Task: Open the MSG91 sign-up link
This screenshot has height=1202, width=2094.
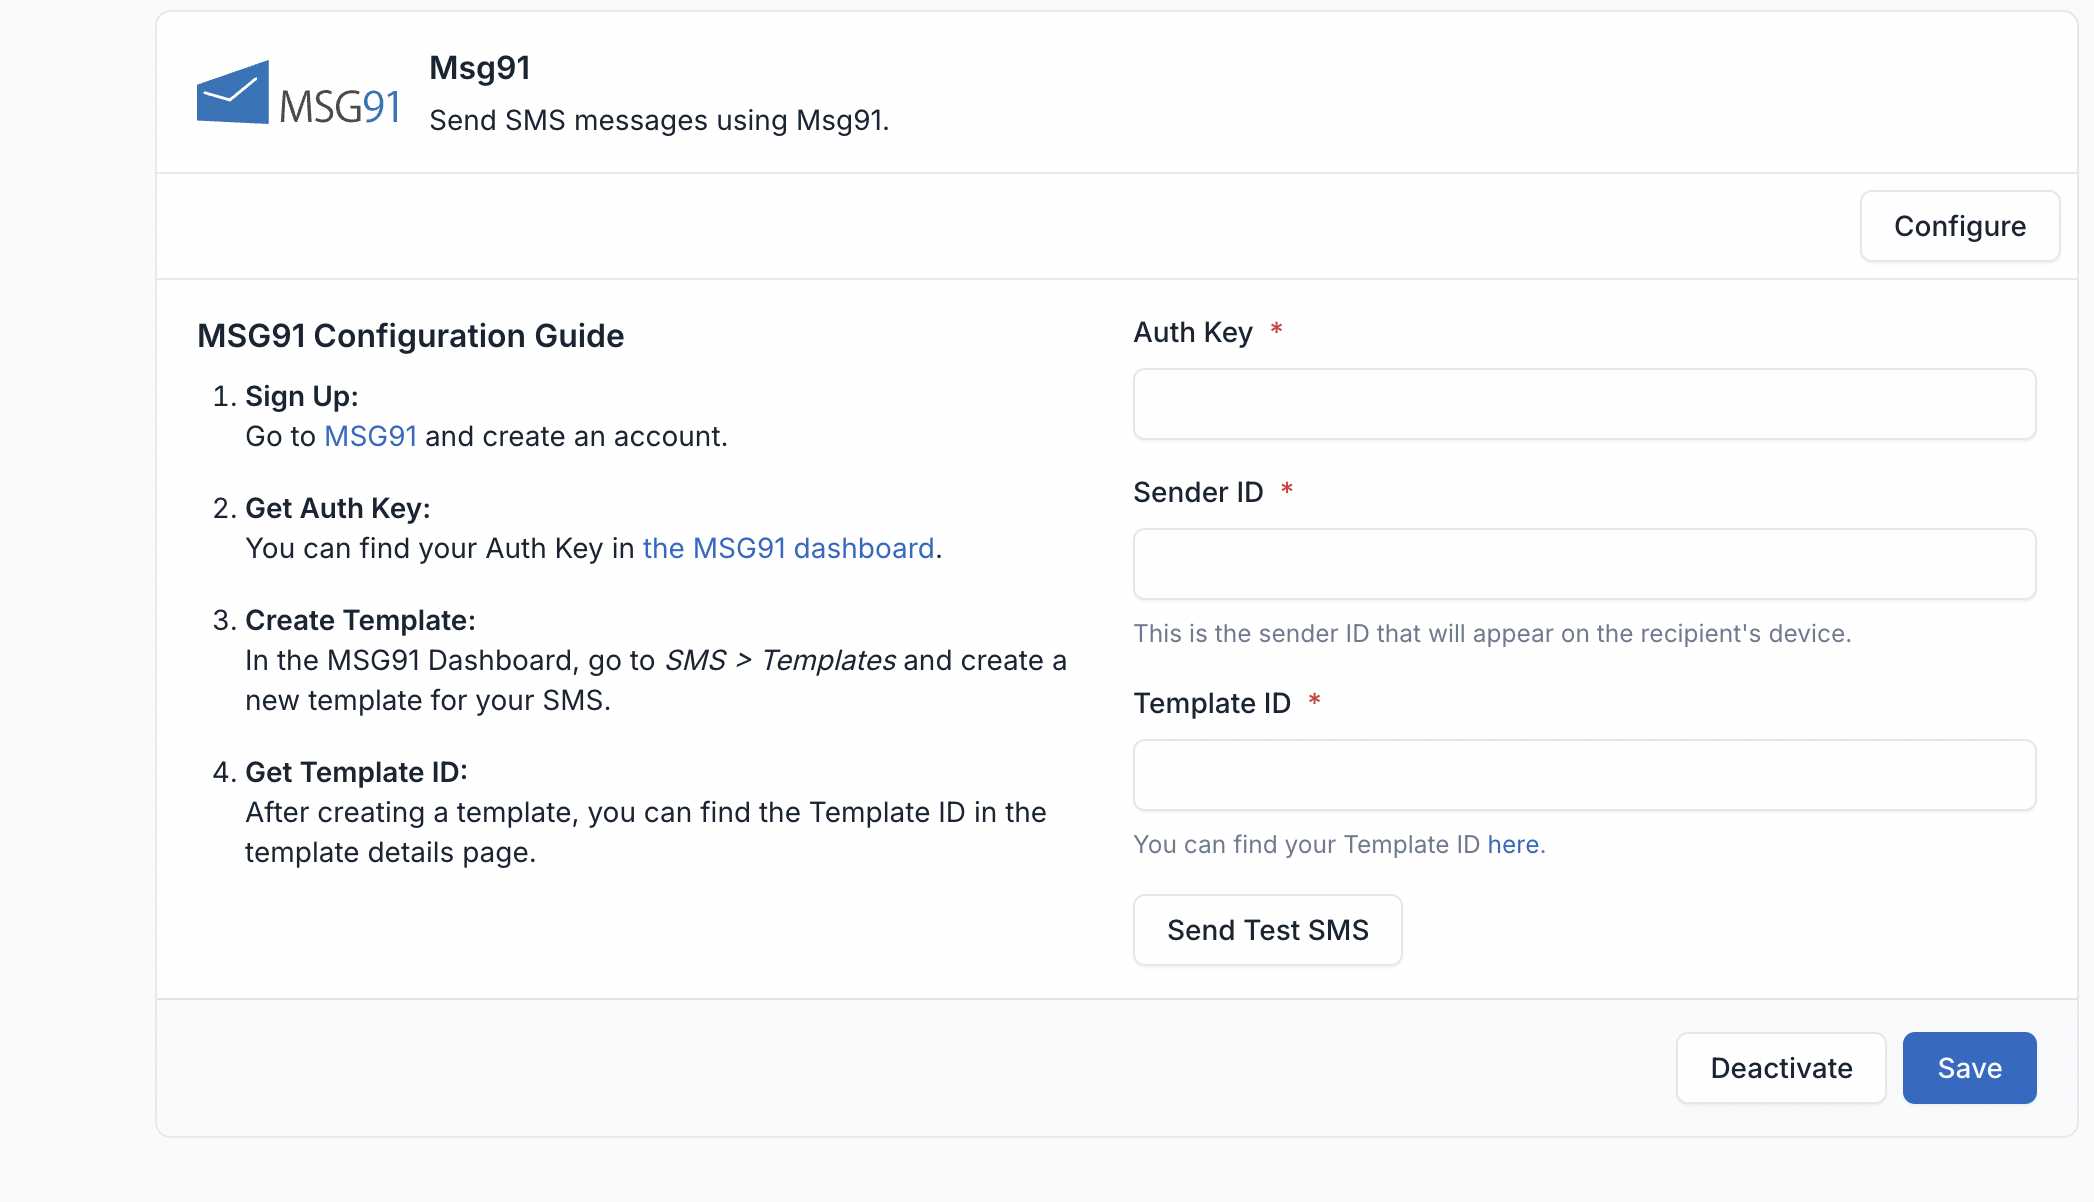Action: point(370,436)
